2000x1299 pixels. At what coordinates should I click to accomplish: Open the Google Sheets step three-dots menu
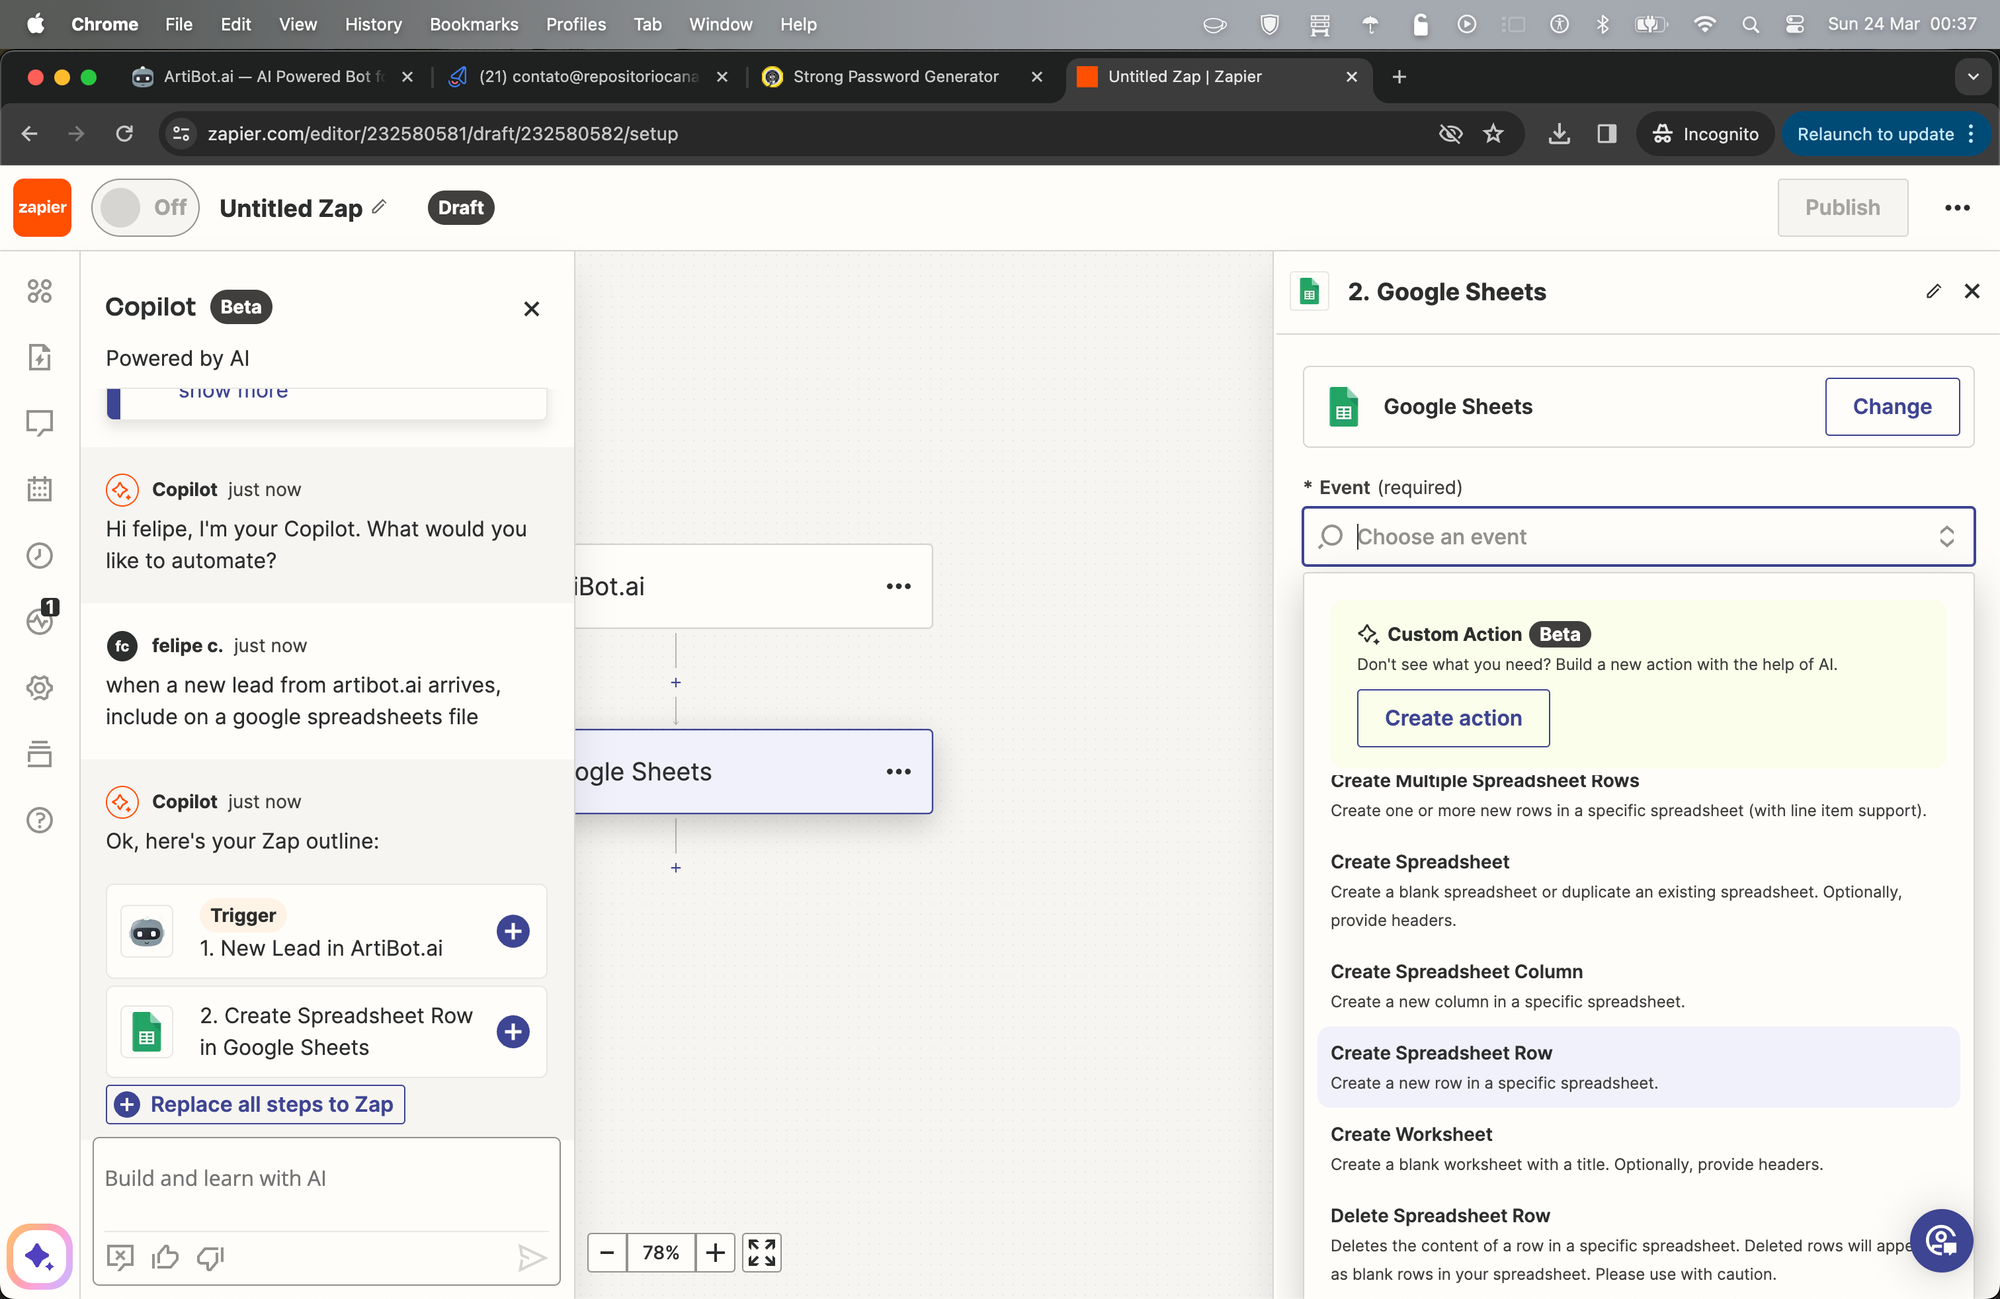[x=898, y=771]
